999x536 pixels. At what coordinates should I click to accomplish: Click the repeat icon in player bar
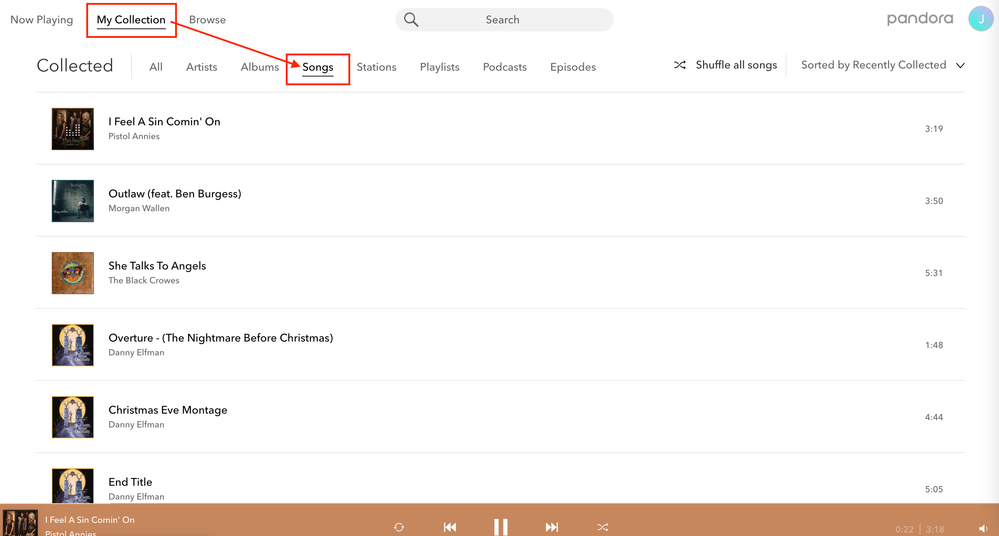tap(399, 527)
